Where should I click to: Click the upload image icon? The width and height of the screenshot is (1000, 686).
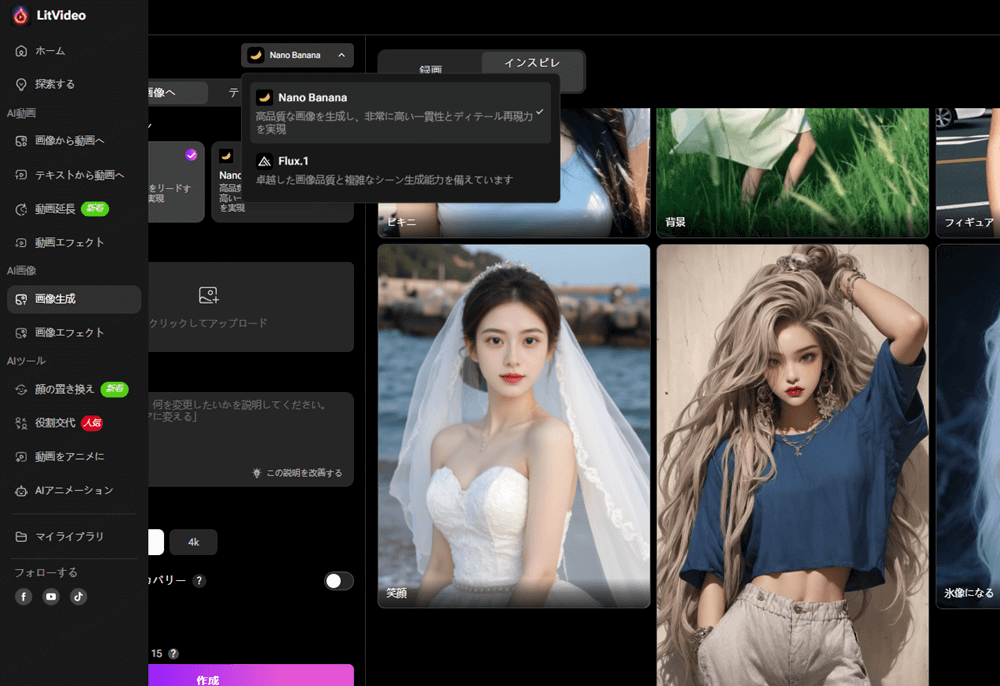(208, 295)
